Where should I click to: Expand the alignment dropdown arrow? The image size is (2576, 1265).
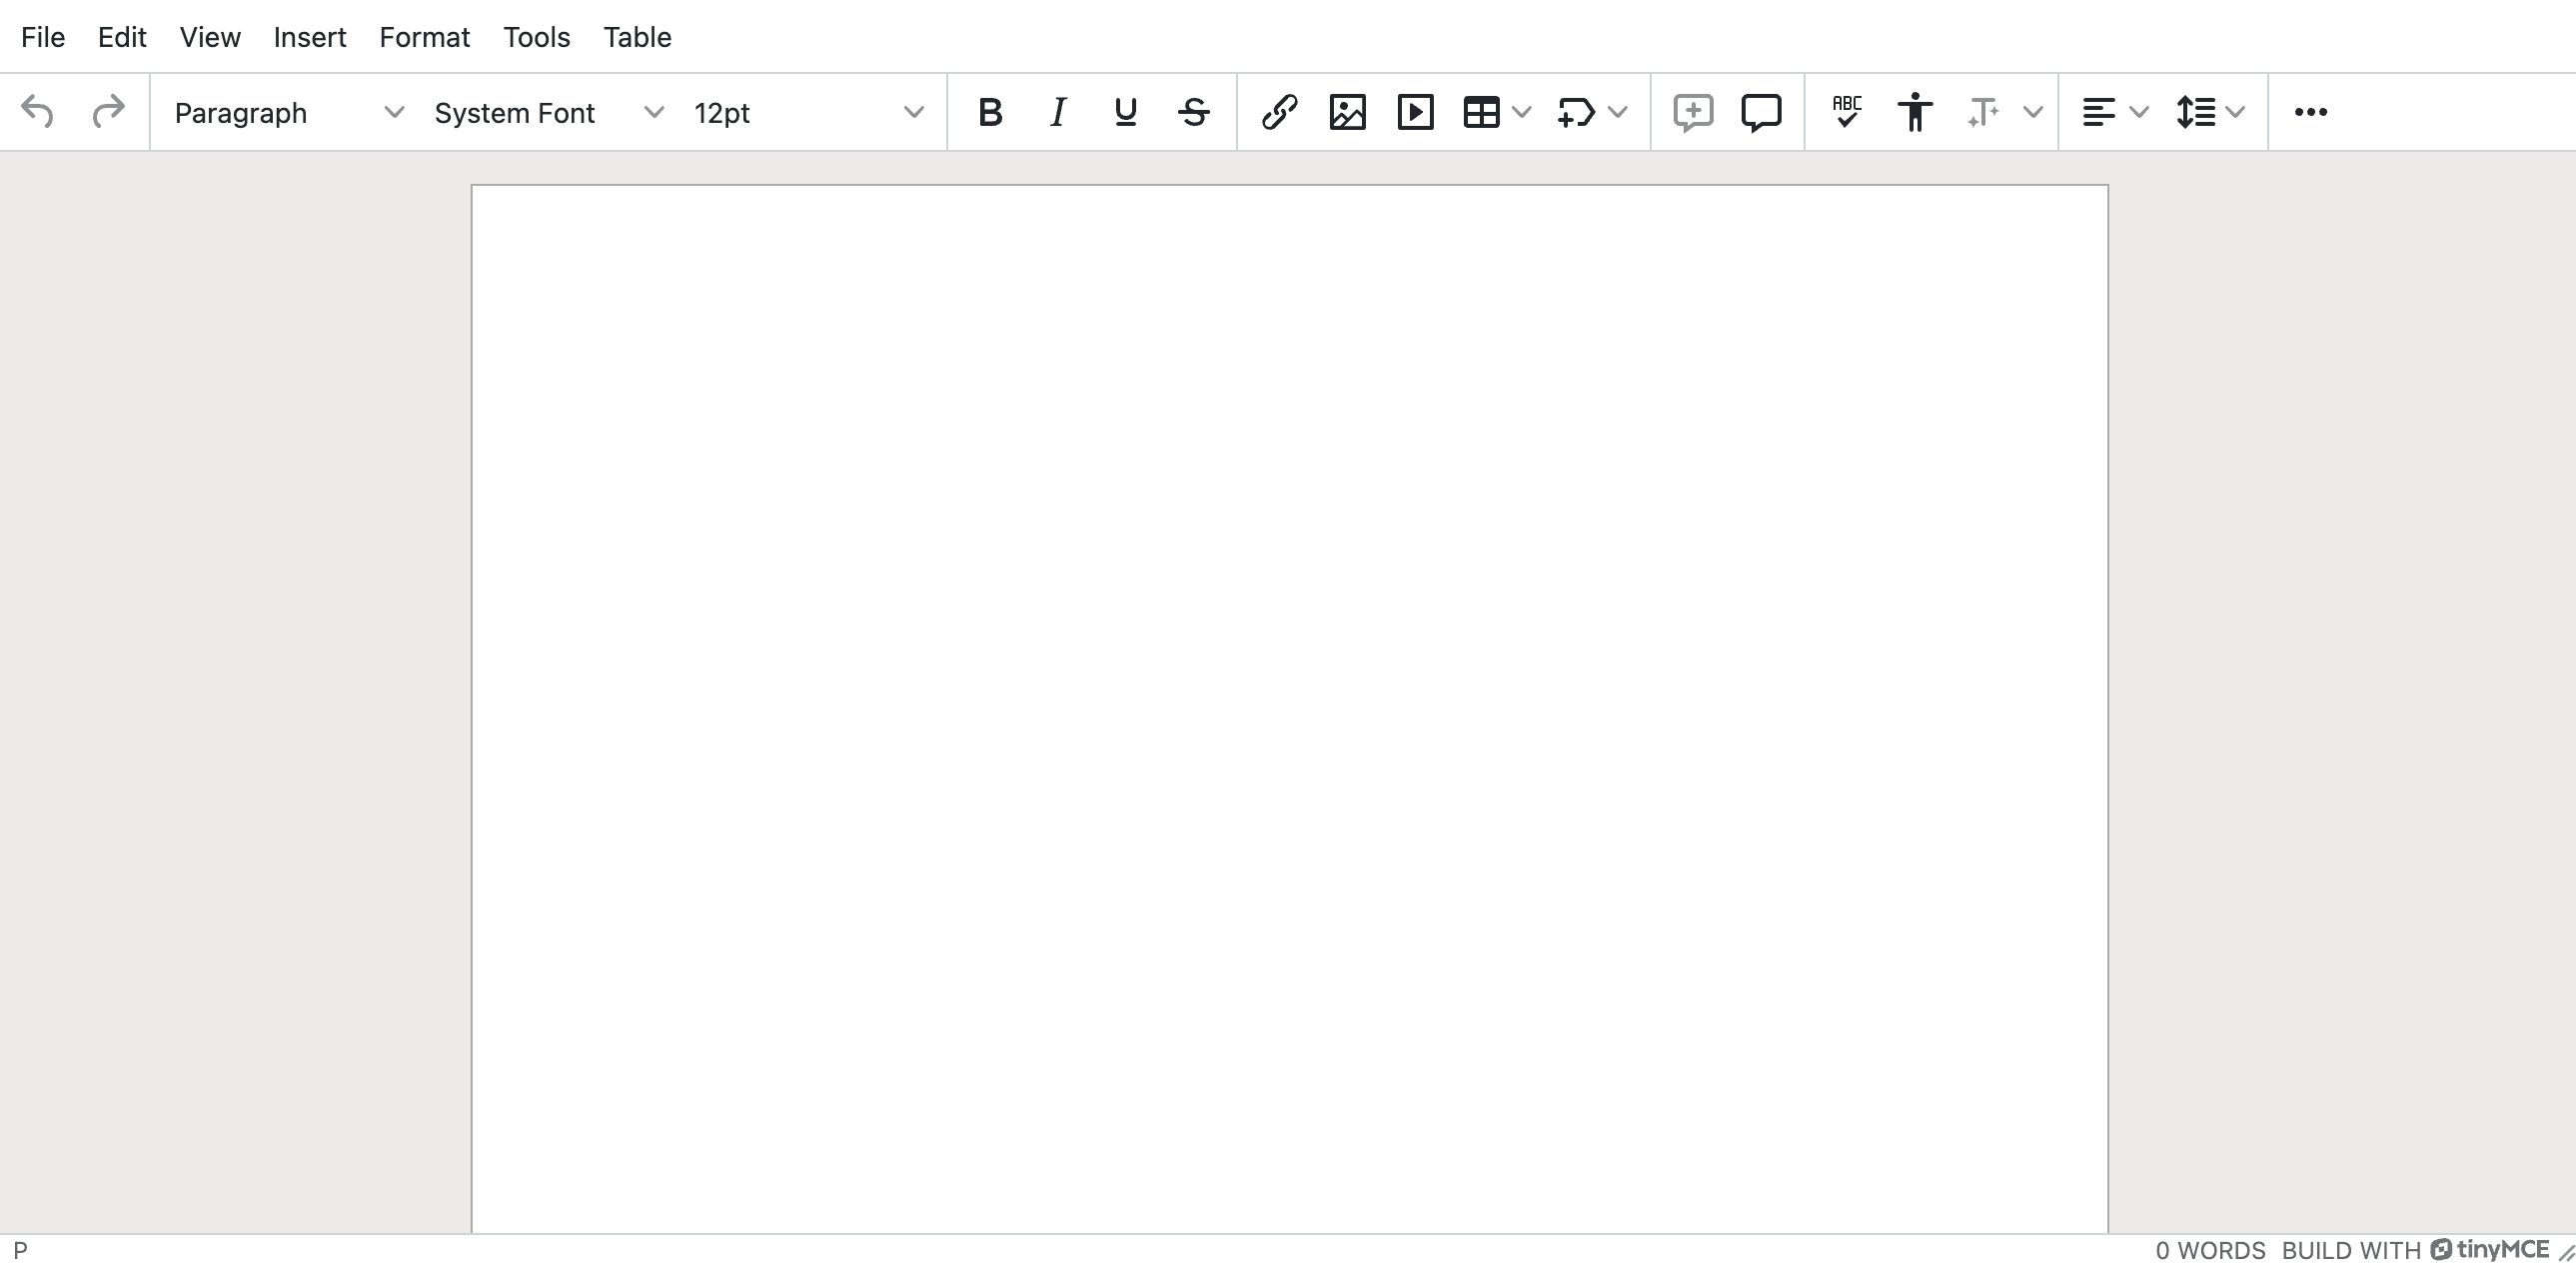2139,112
